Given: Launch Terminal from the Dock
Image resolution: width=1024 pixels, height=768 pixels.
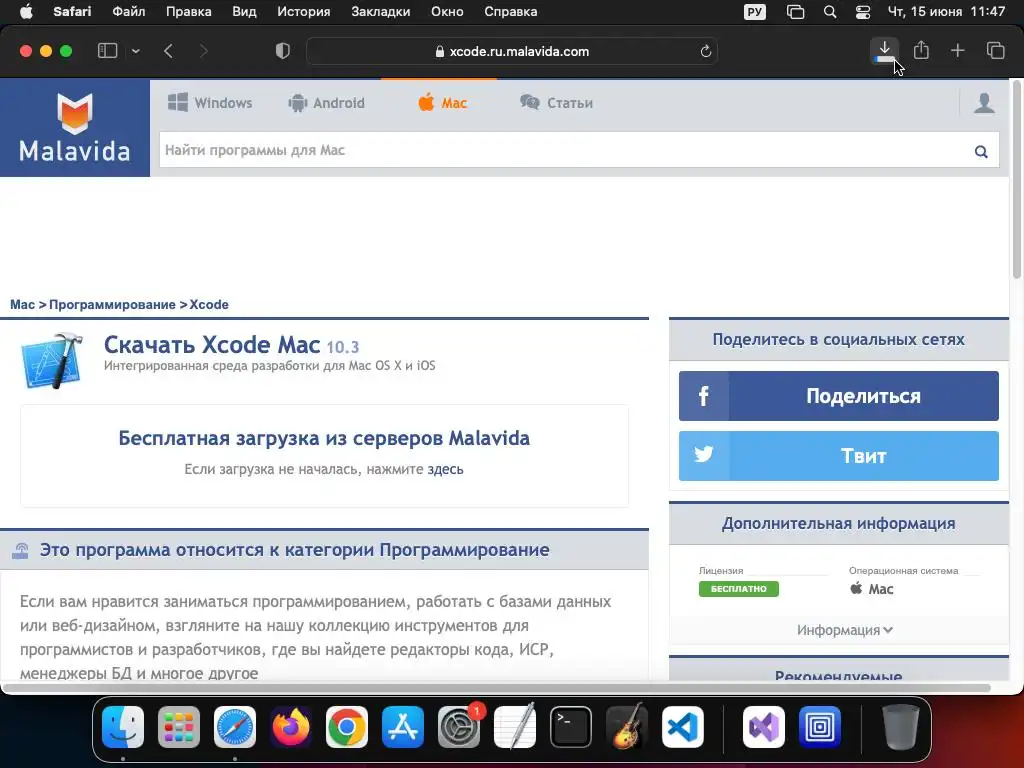Looking at the screenshot, I should pos(571,727).
